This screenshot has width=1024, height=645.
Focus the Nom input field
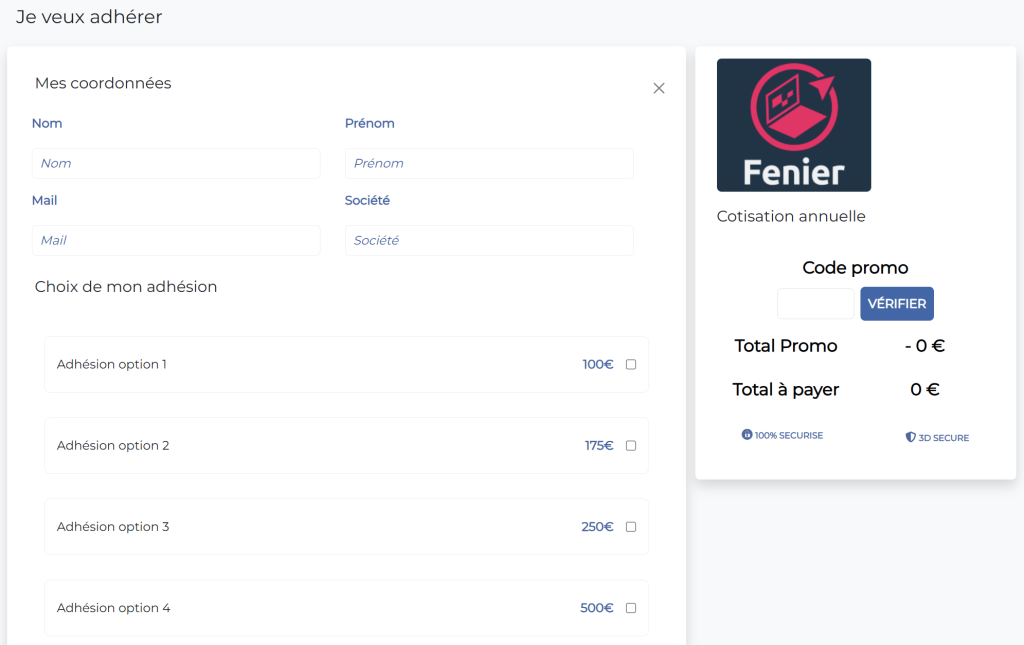(176, 163)
